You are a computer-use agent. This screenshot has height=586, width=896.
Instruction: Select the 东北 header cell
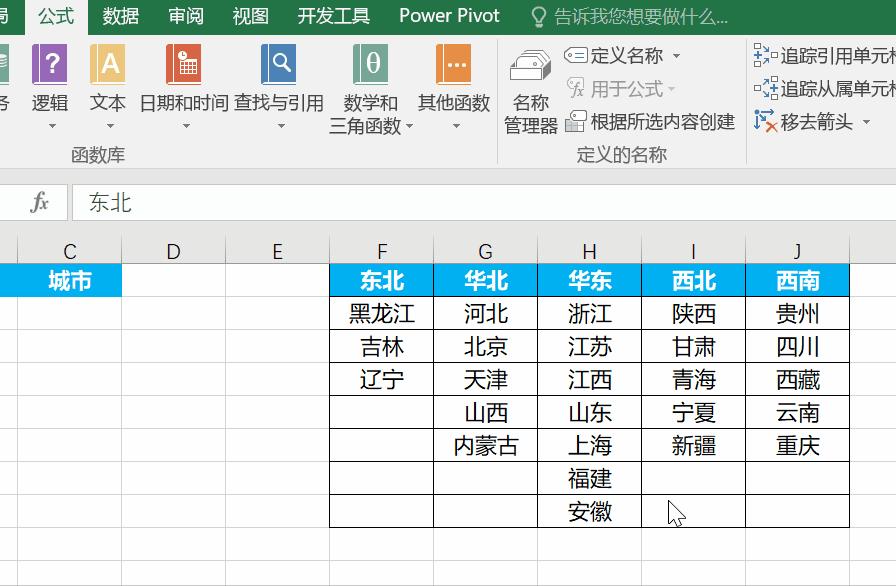tap(382, 280)
